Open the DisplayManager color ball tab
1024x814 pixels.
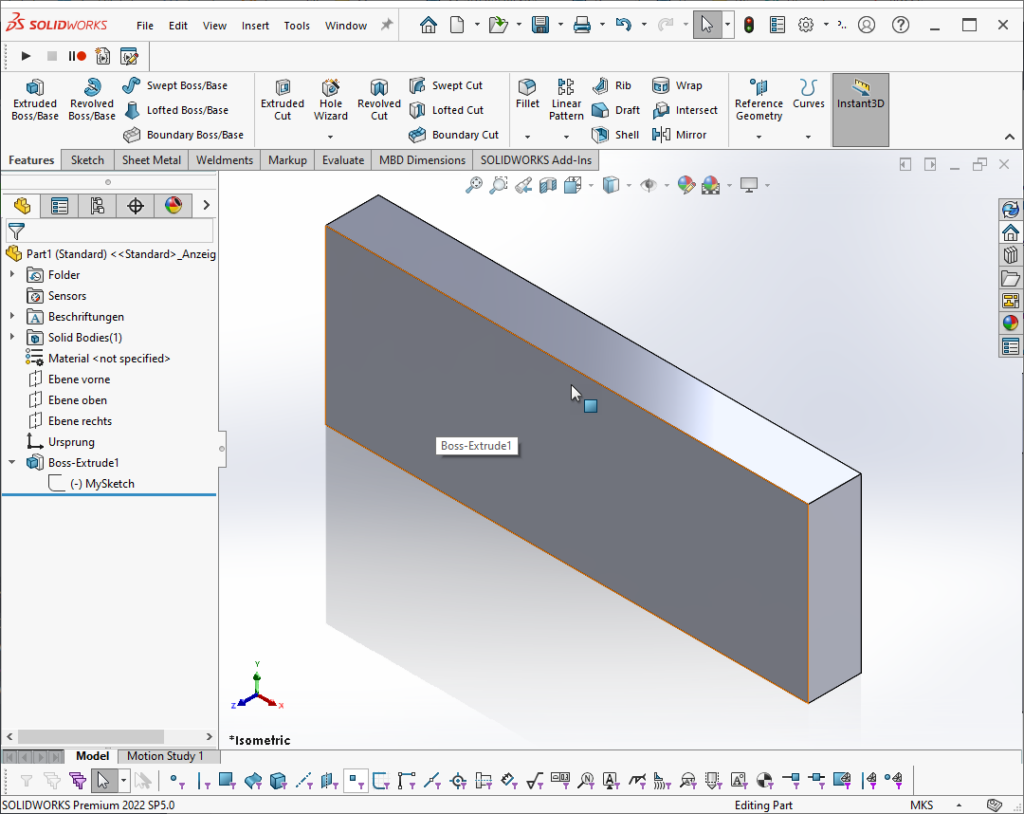tap(173, 206)
